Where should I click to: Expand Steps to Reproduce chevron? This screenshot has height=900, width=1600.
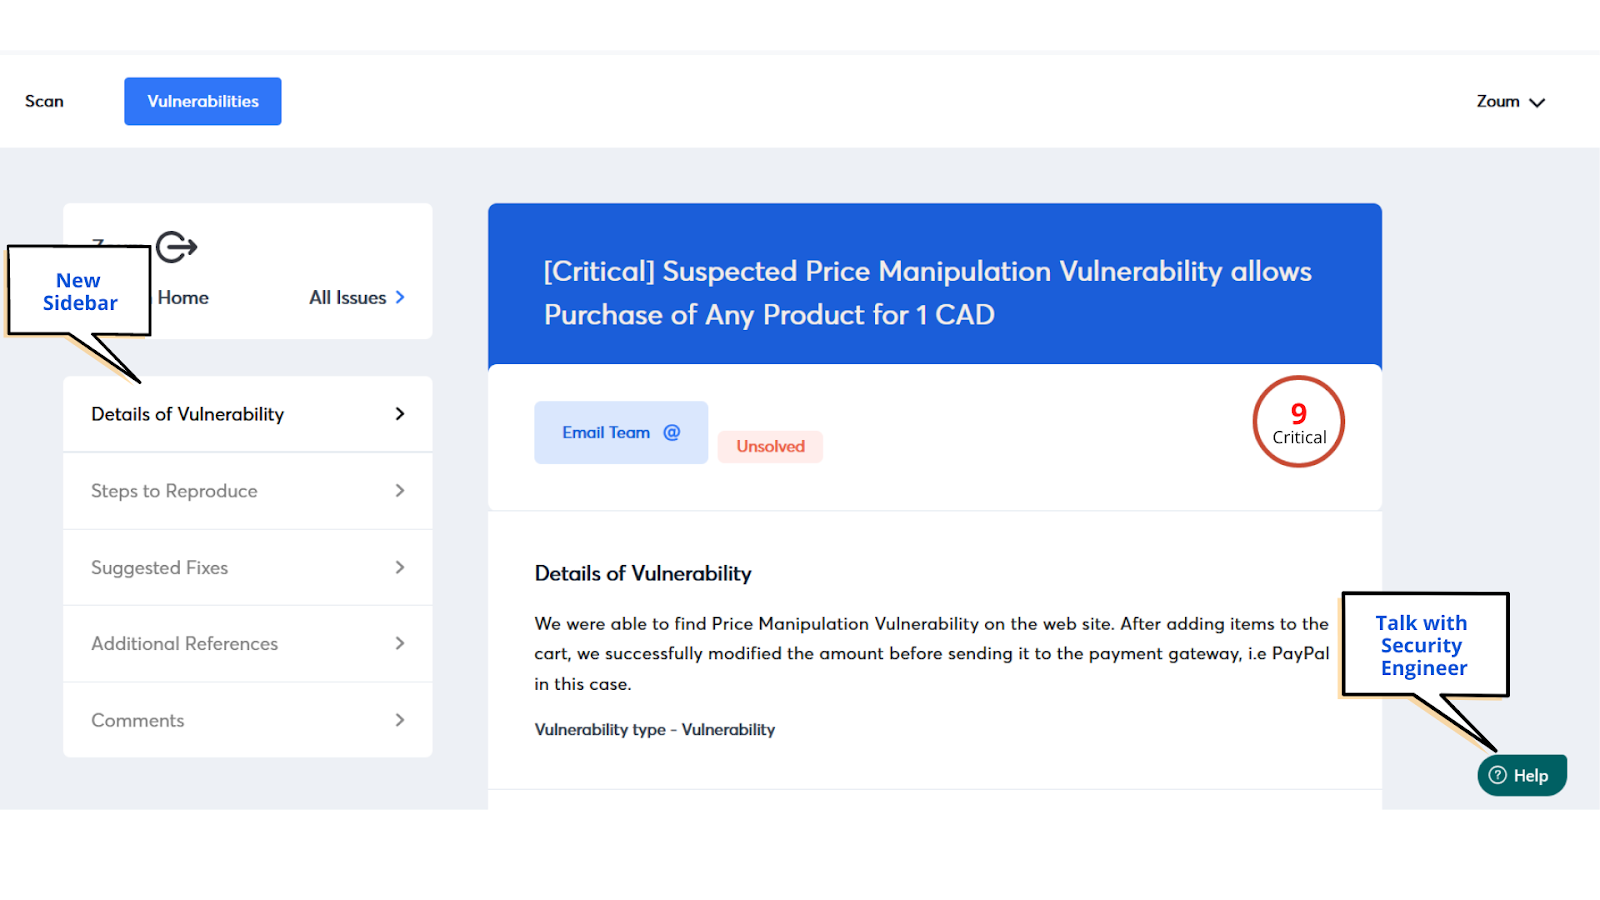[400, 491]
